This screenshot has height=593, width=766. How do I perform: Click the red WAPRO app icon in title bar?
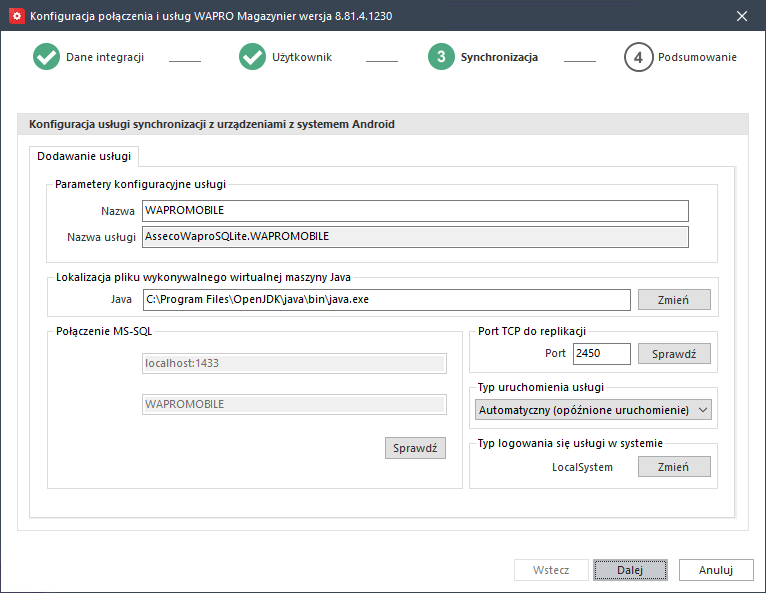point(17,16)
